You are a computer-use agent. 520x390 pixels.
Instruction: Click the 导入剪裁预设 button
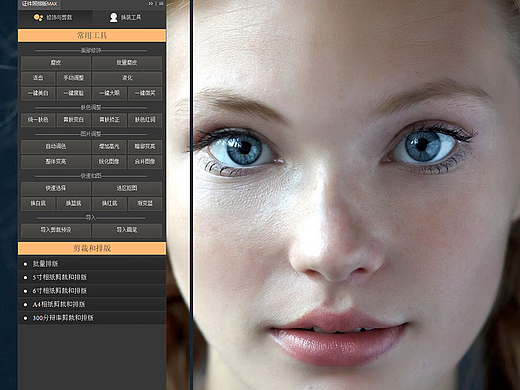pyautogui.click(x=56, y=230)
